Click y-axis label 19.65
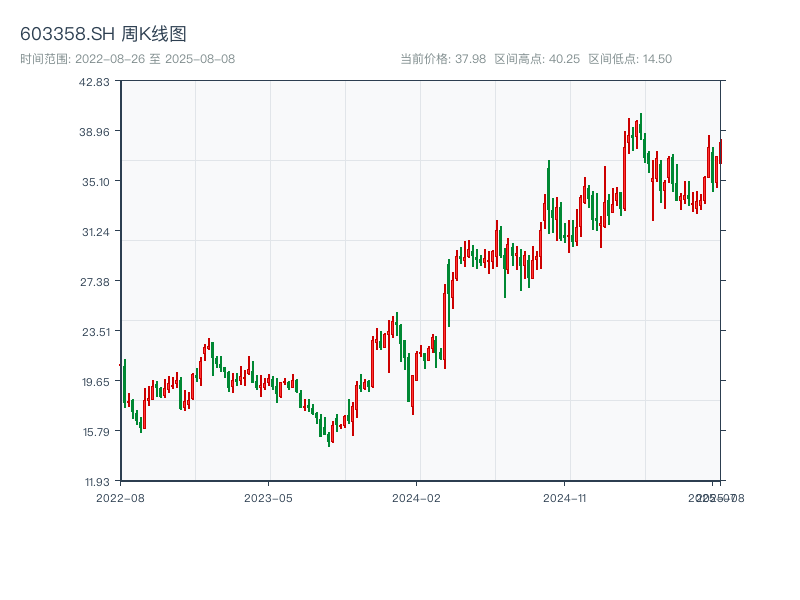 click(x=96, y=382)
